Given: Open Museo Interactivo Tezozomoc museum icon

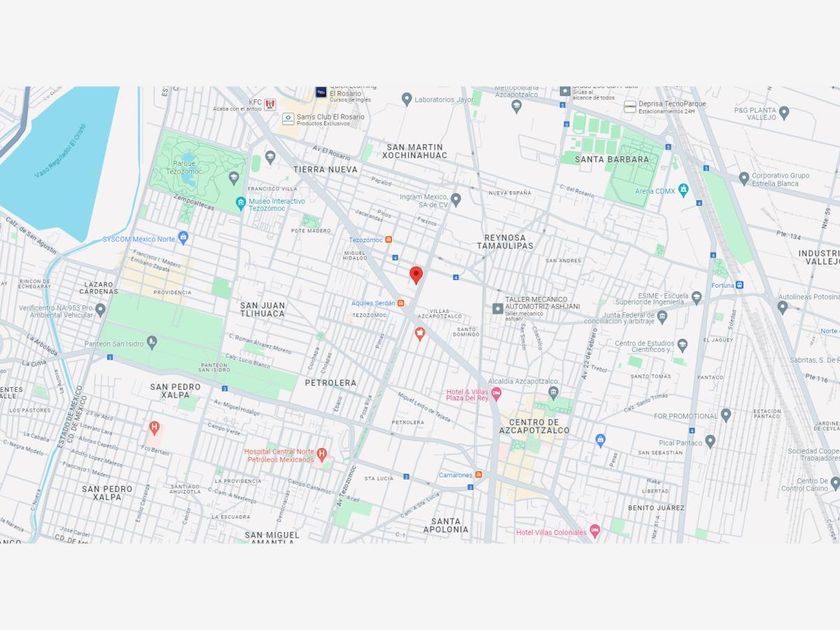Looking at the screenshot, I should pos(241,204).
